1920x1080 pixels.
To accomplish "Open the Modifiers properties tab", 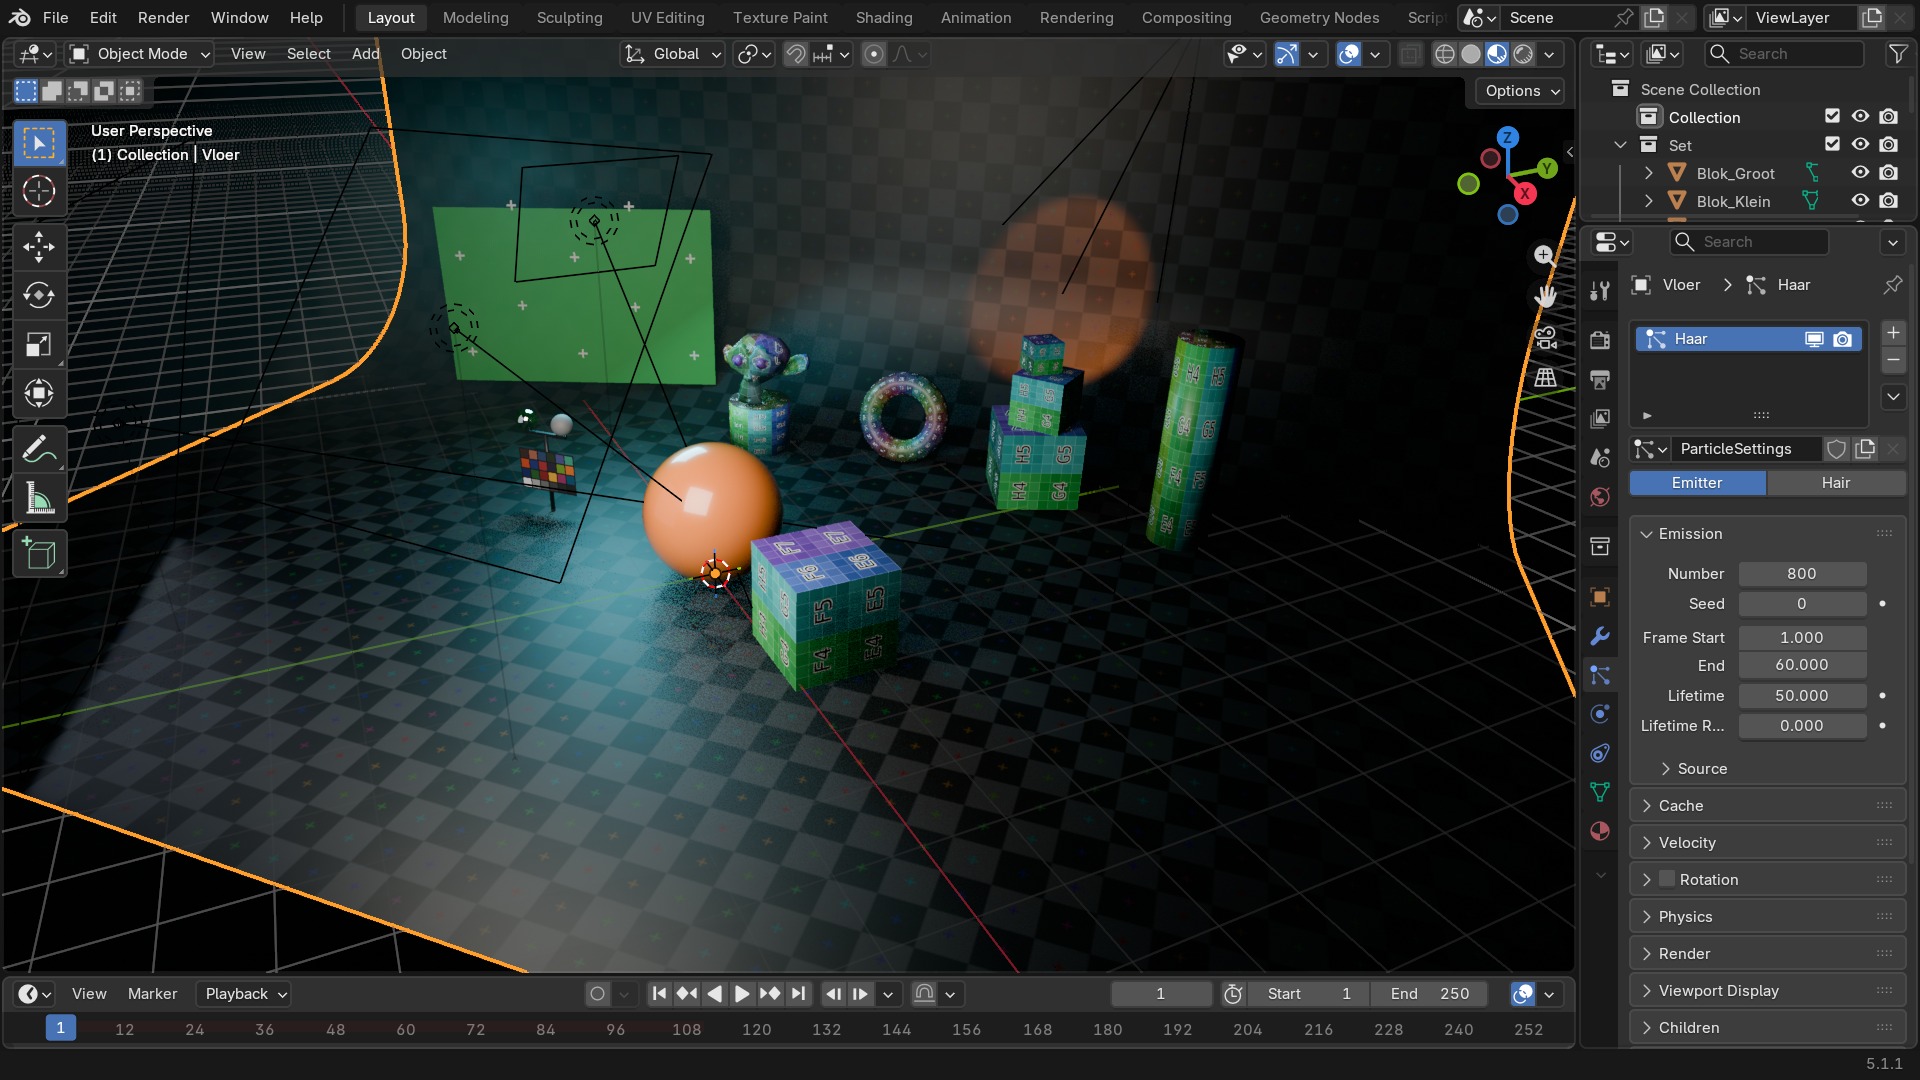I will pyautogui.click(x=1600, y=637).
